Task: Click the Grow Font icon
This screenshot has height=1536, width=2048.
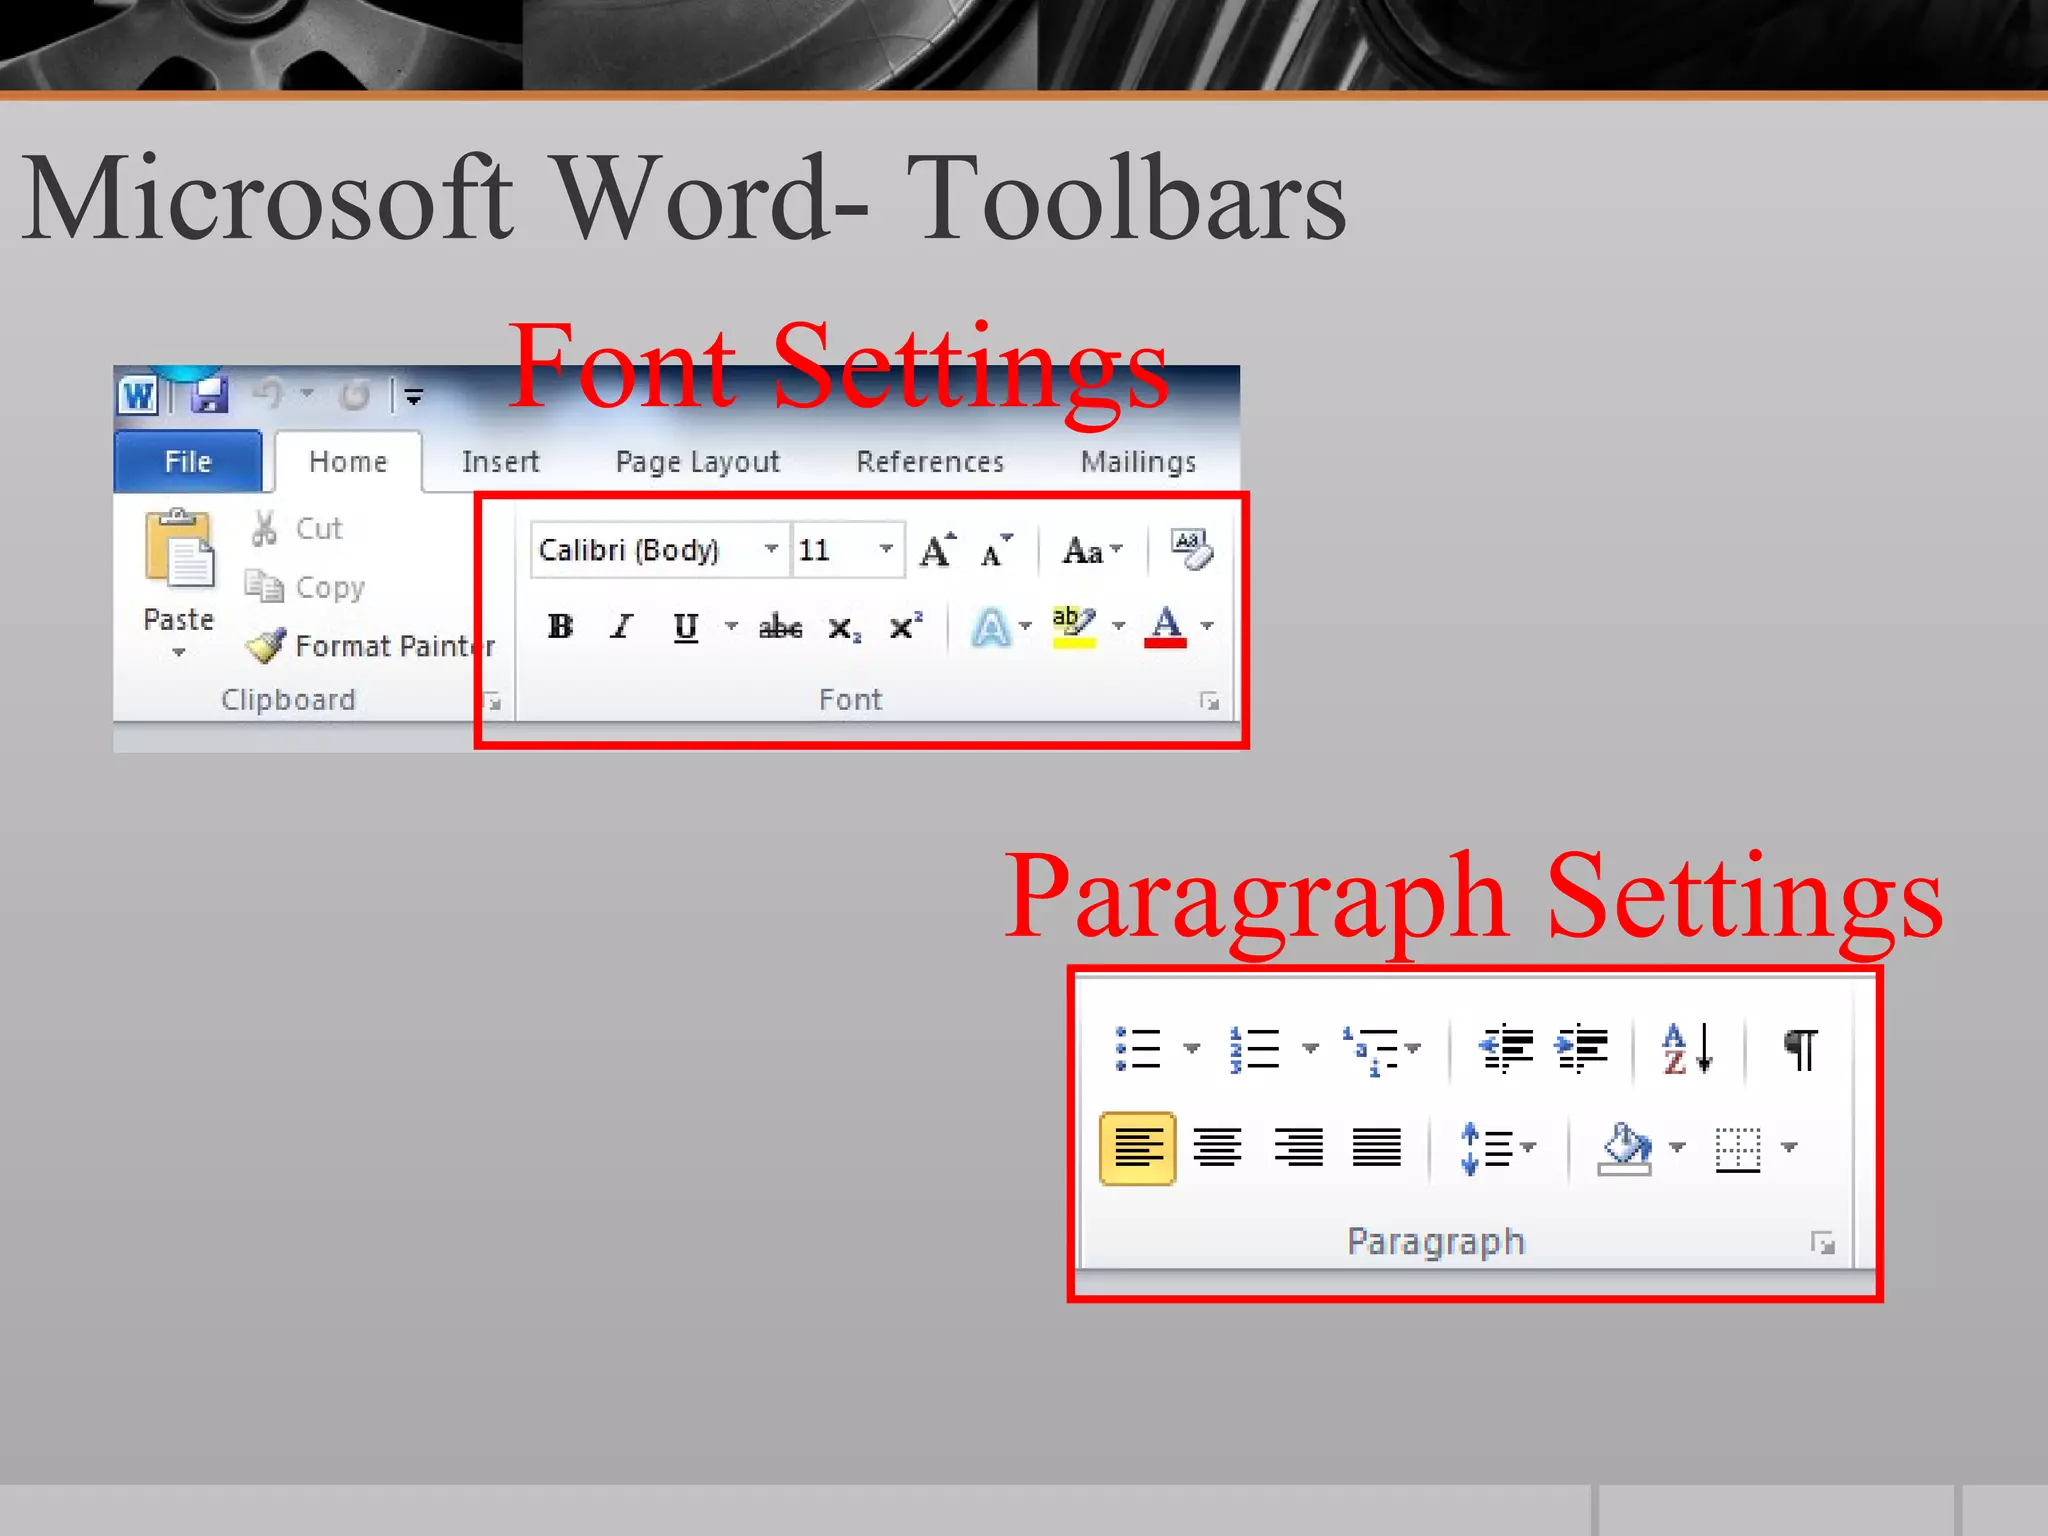Action: click(937, 550)
